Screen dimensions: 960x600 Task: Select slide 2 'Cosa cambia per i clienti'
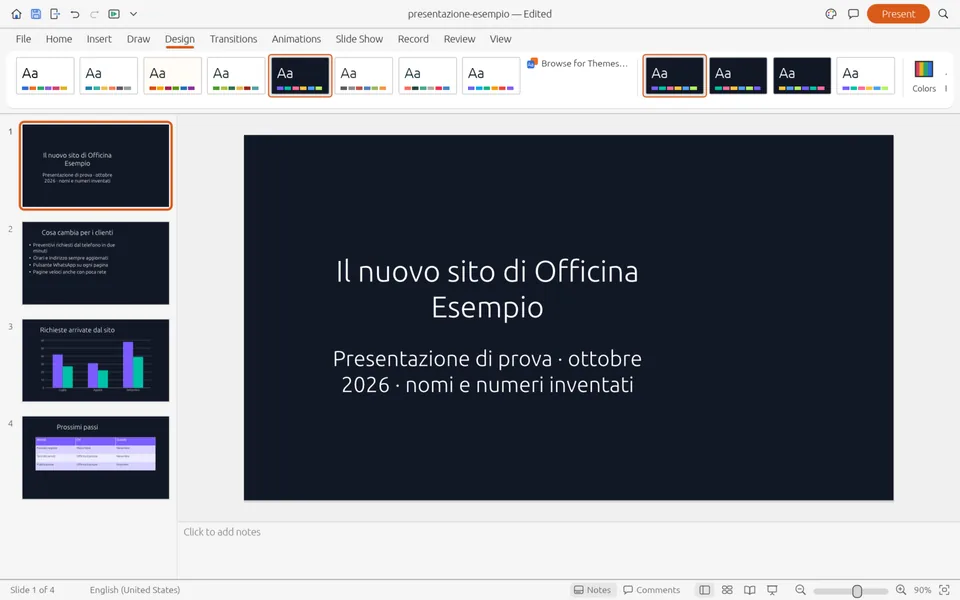pyautogui.click(x=96, y=263)
